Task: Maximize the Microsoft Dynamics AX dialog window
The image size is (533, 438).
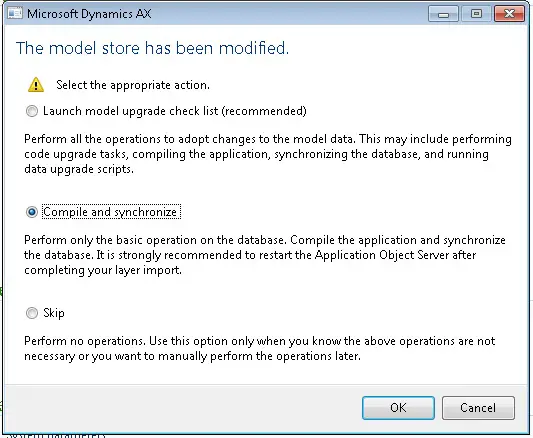Action: click(476, 14)
